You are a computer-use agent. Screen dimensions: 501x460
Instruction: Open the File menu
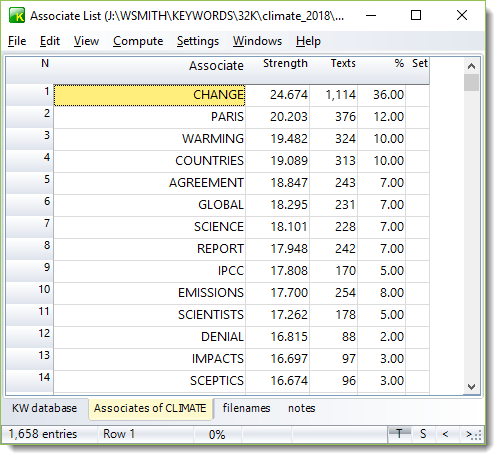click(17, 41)
